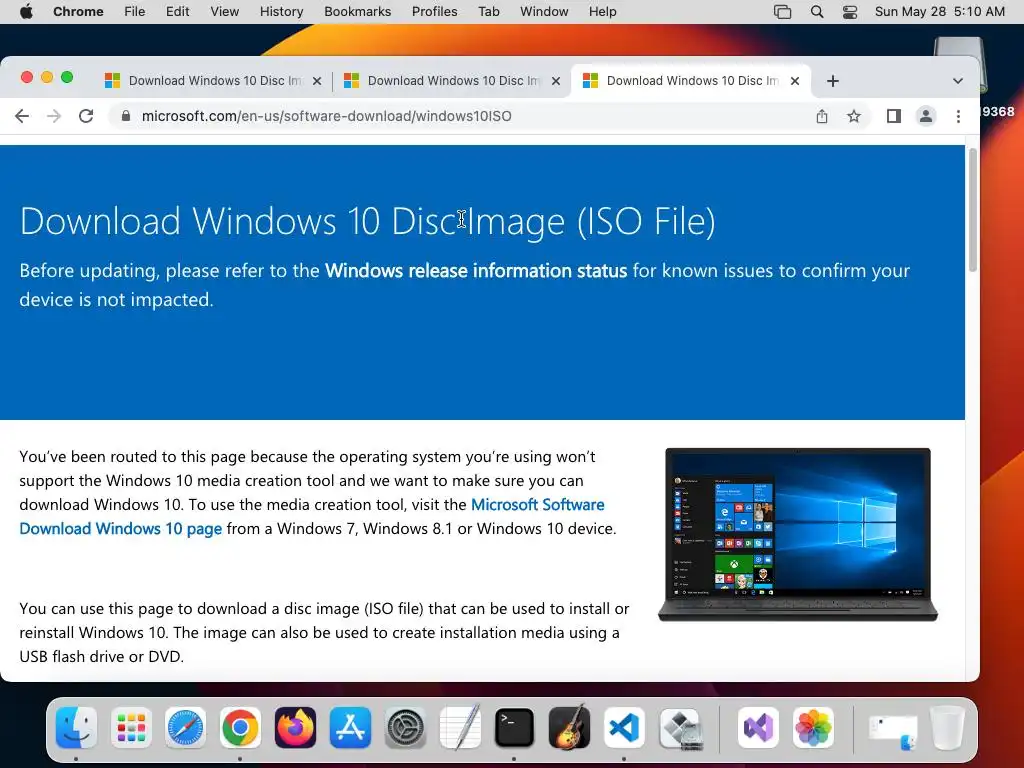Open Boot Camp Assistant in the Dock
1024x768 pixels.
pyautogui.click(x=680, y=728)
